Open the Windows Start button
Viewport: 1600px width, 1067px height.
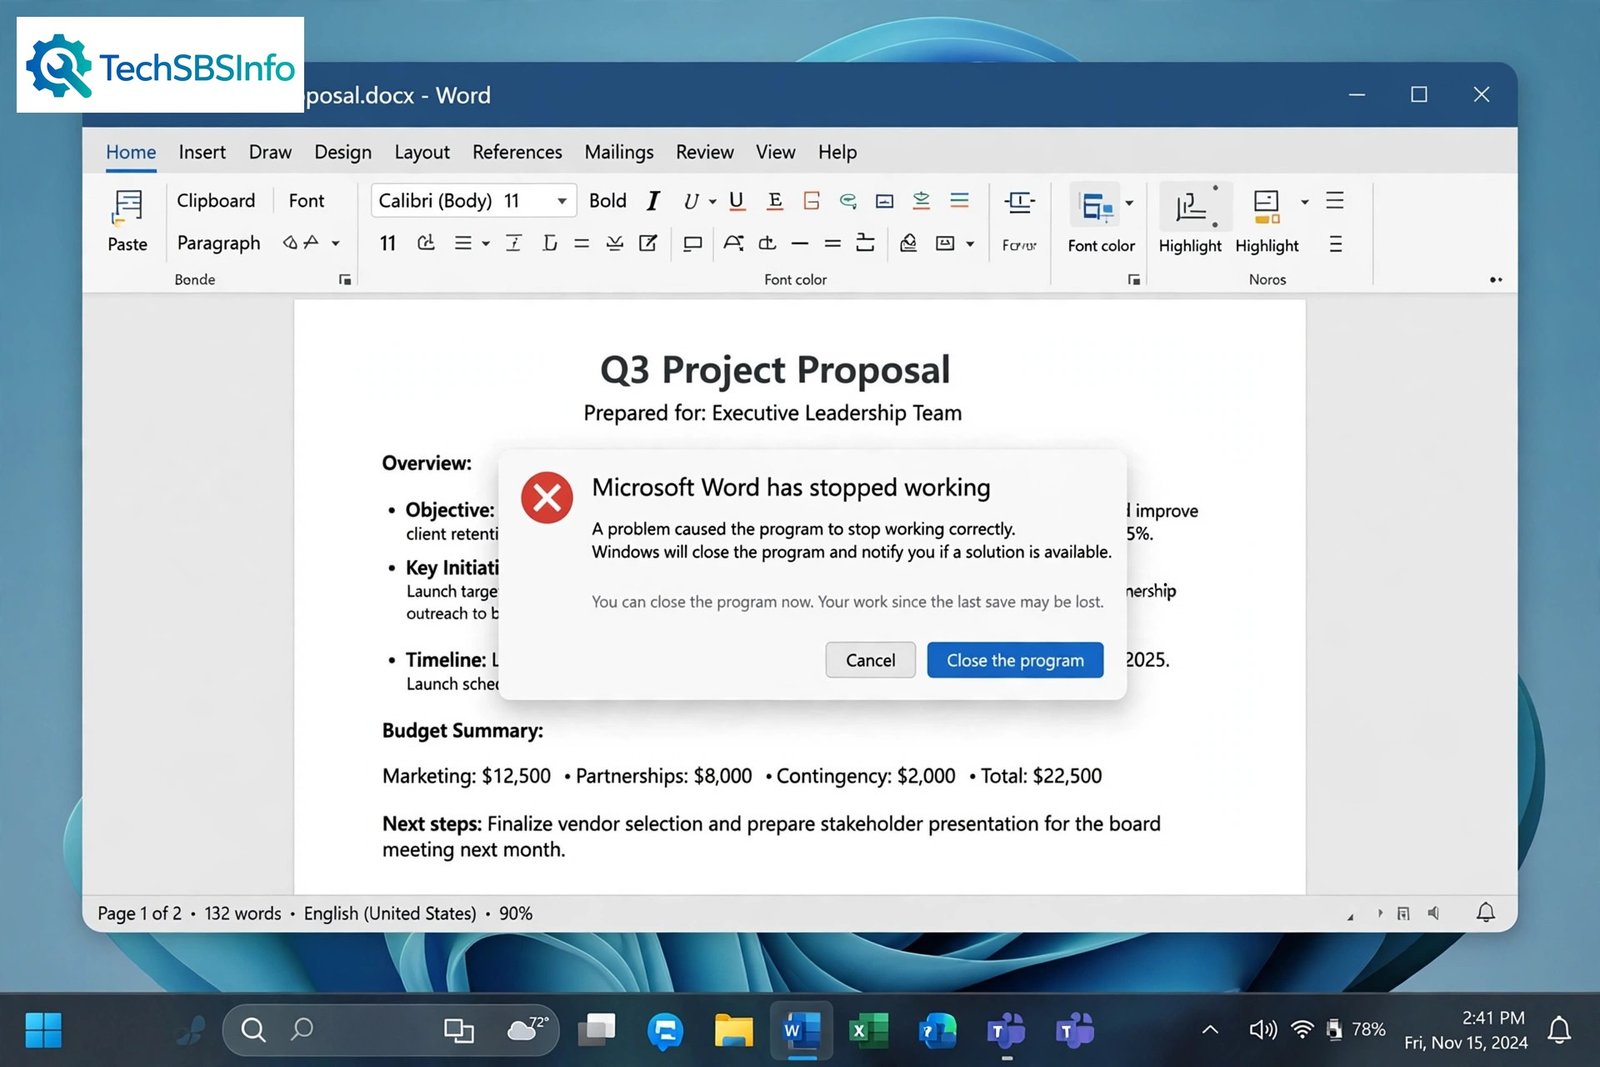43,1030
